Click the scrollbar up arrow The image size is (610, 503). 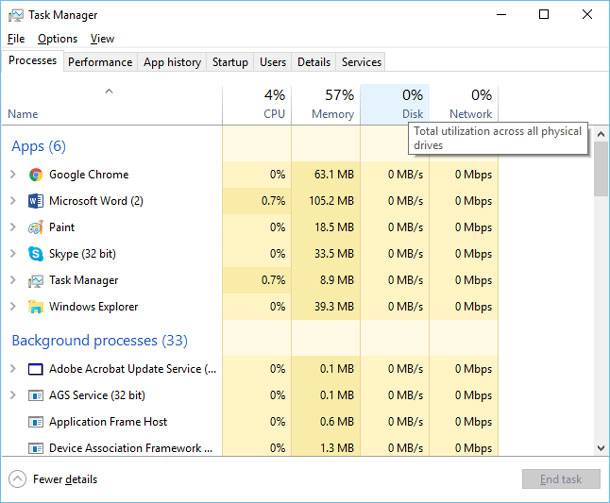tap(601, 135)
